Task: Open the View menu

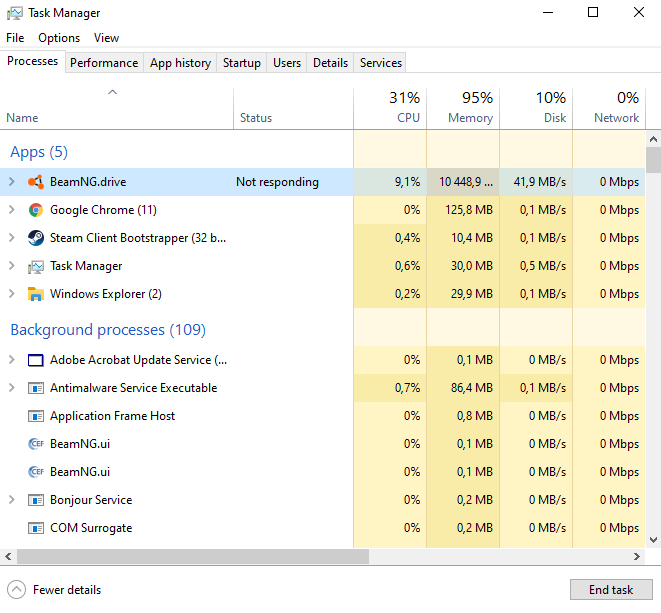Action: click(106, 38)
